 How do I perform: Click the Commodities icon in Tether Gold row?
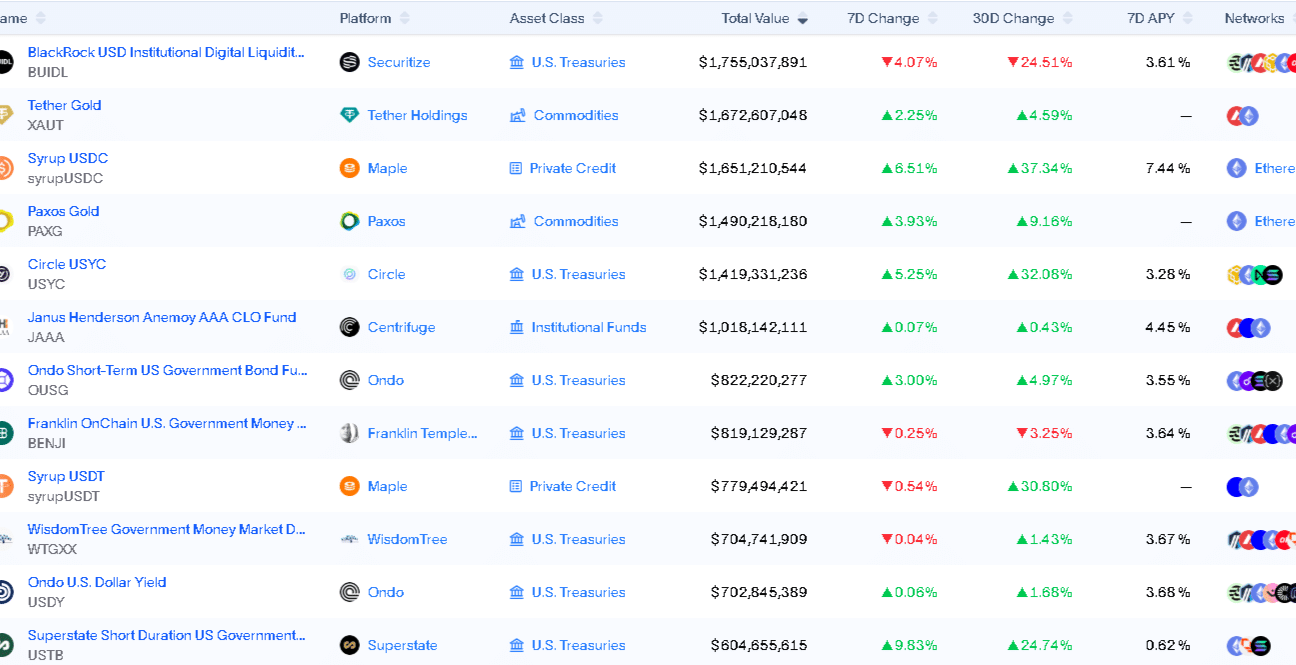tap(517, 115)
